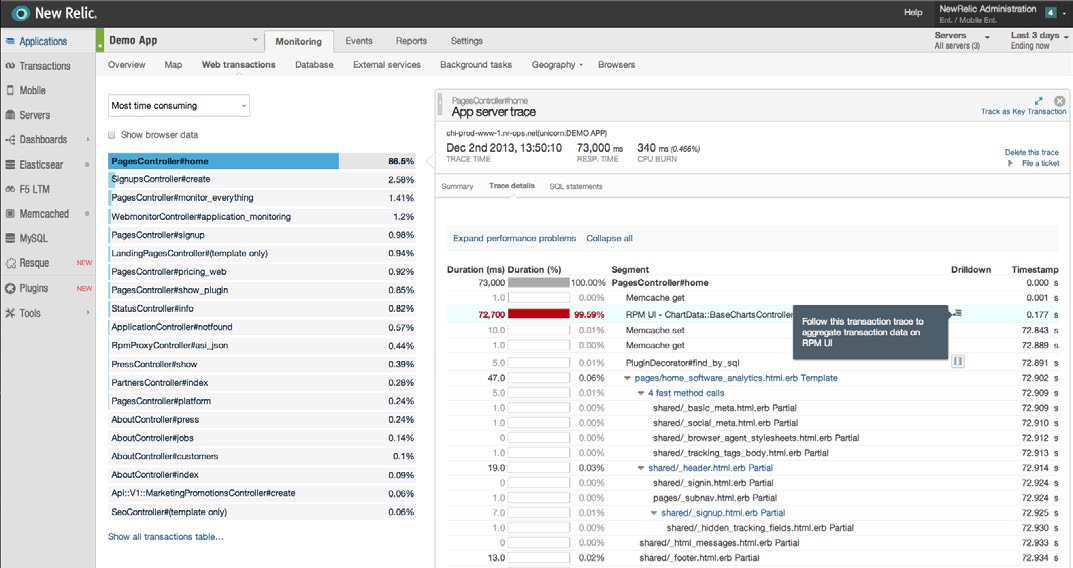The width and height of the screenshot is (1073, 568).
Task: Switch to Monitoring tab
Action: (x=298, y=41)
